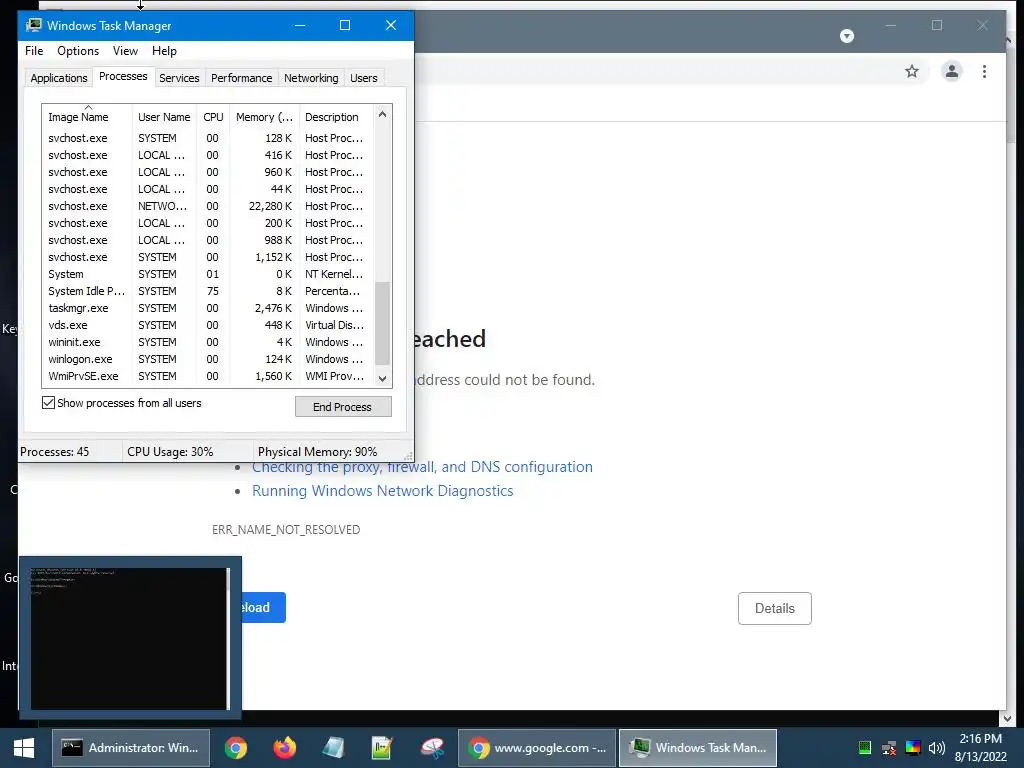Open the Chrome profile avatar icon
Image resolution: width=1024 pixels, height=768 pixels.
952,71
